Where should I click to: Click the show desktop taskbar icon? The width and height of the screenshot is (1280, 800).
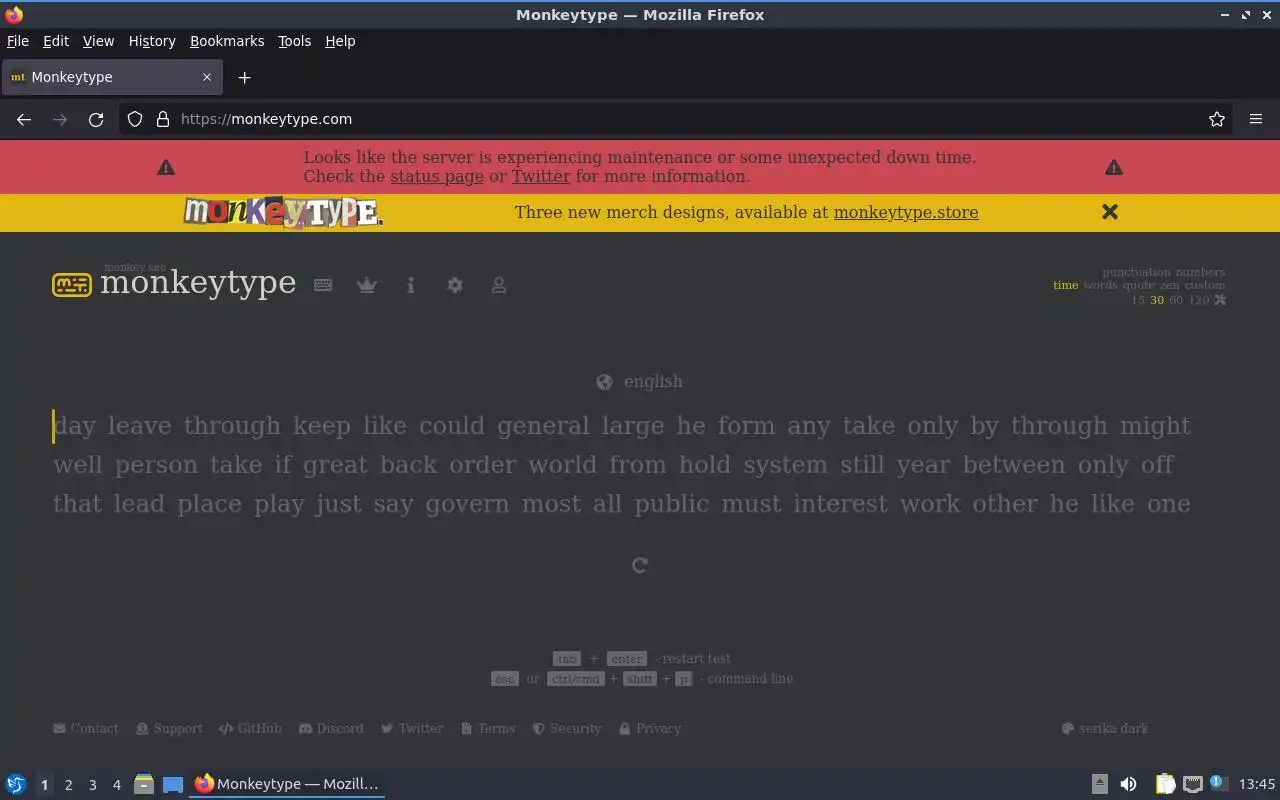coord(173,784)
